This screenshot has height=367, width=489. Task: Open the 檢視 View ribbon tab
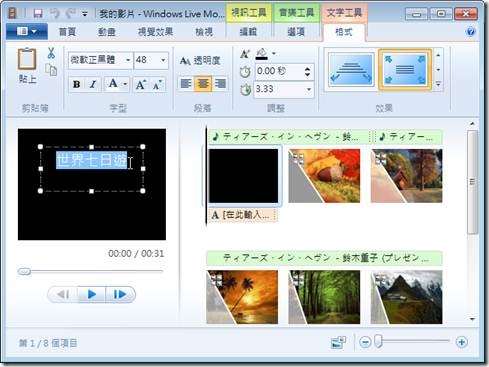[x=204, y=32]
